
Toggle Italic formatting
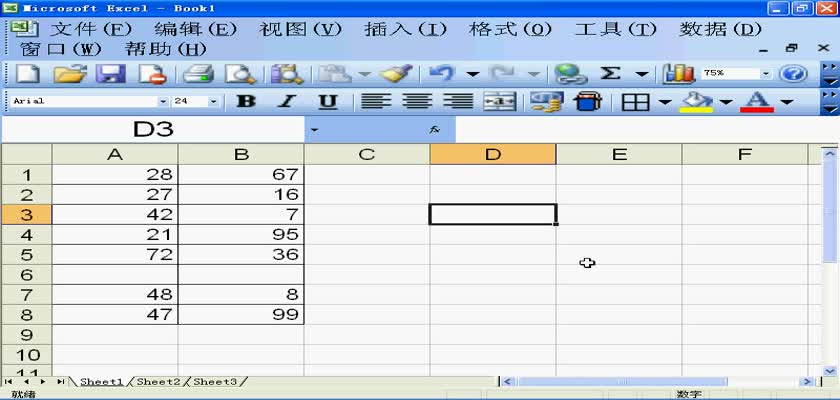pyautogui.click(x=286, y=101)
